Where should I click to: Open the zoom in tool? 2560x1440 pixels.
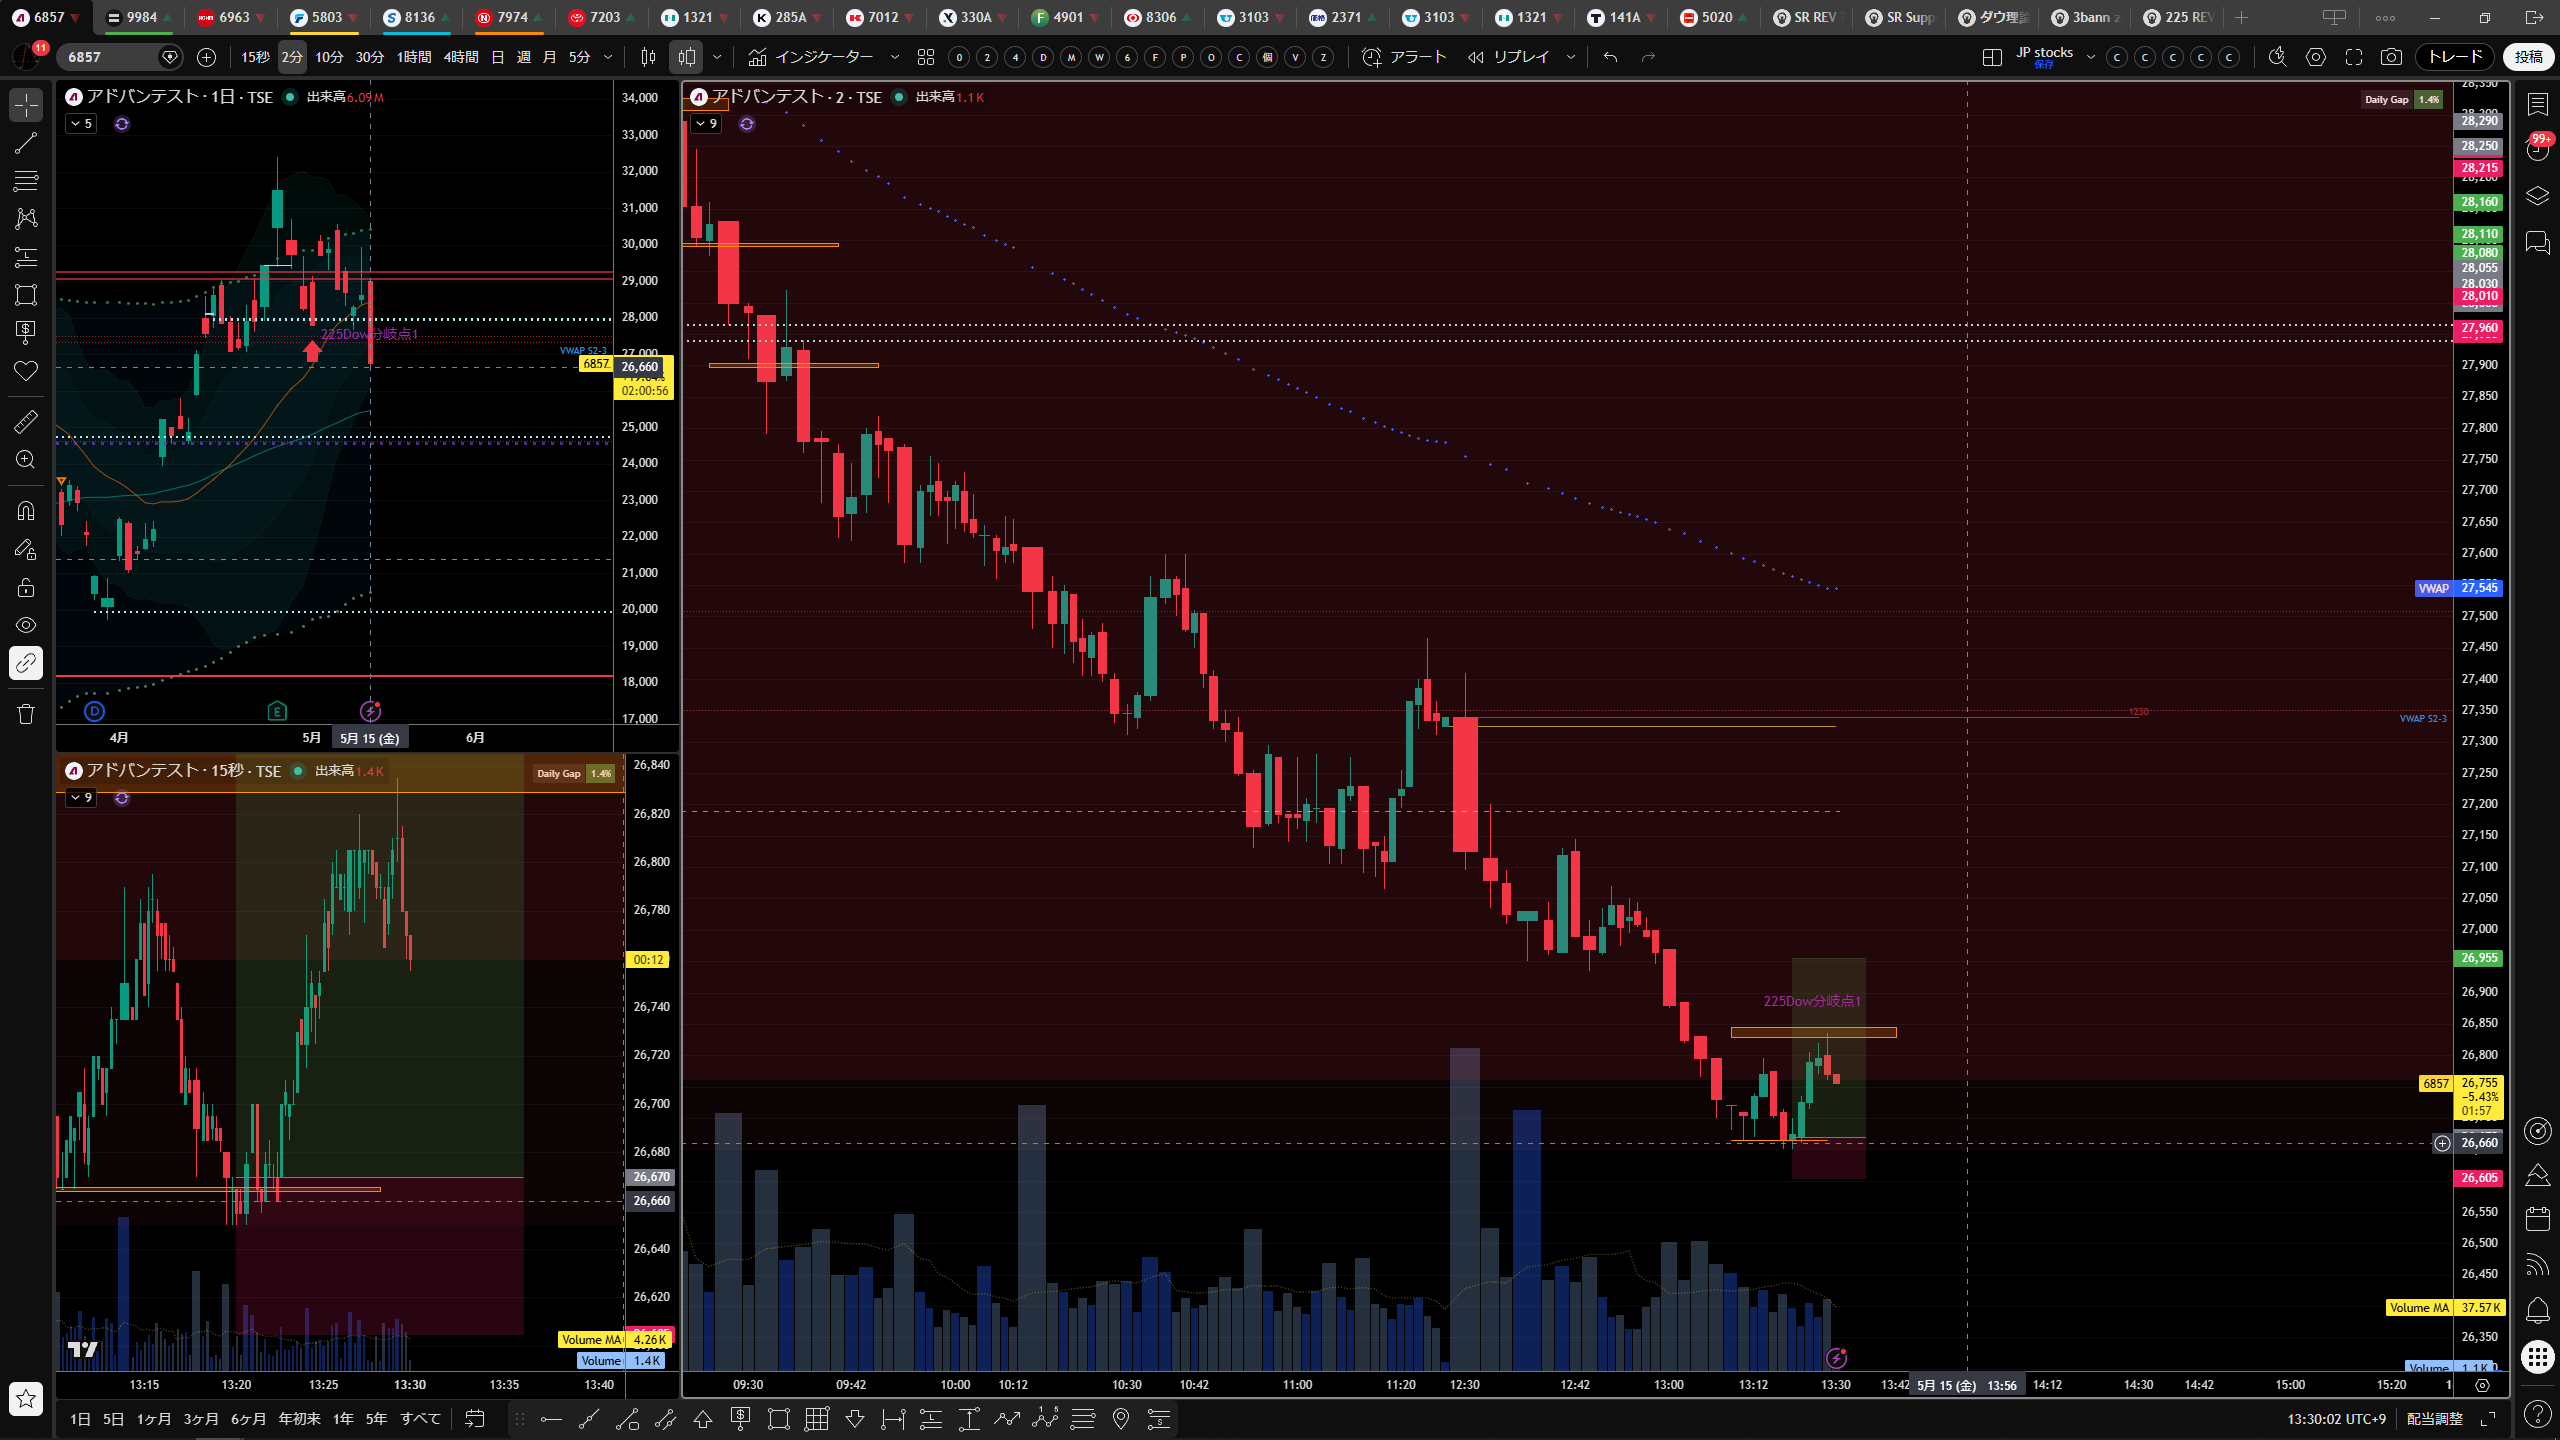coord(26,460)
